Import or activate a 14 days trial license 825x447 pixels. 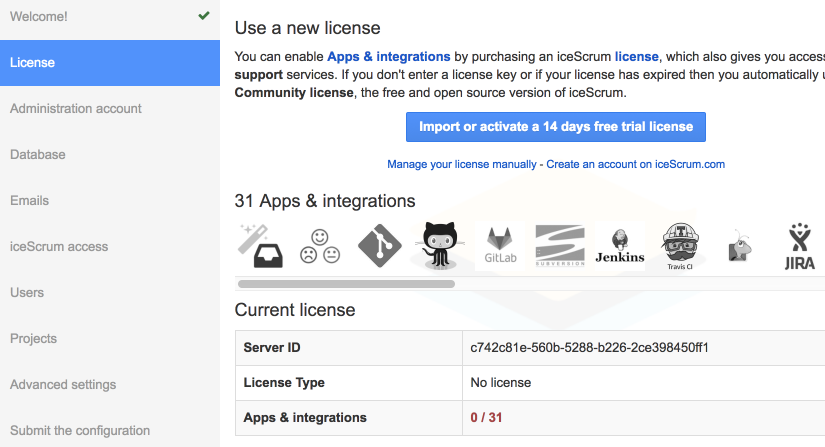coord(555,127)
